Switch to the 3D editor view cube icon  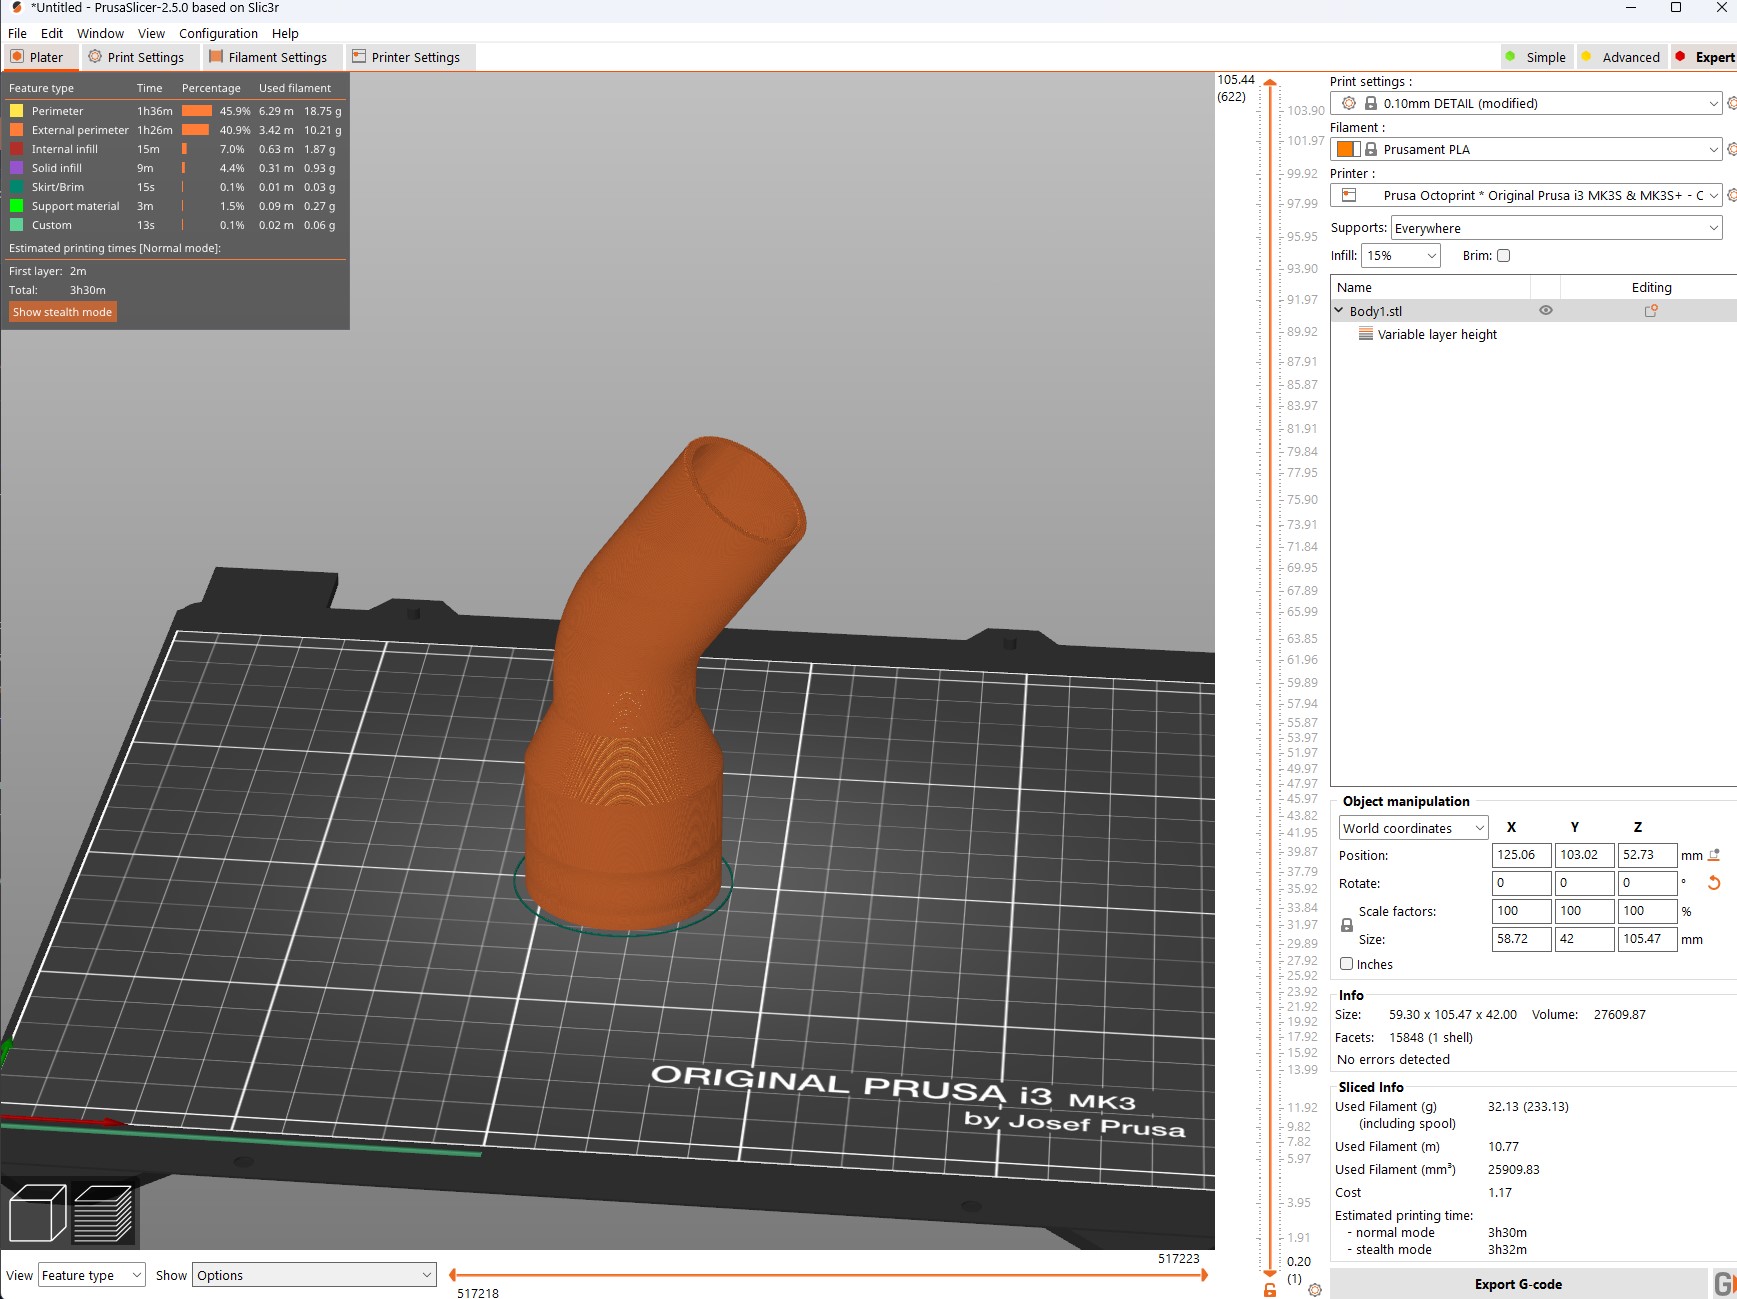[x=37, y=1213]
